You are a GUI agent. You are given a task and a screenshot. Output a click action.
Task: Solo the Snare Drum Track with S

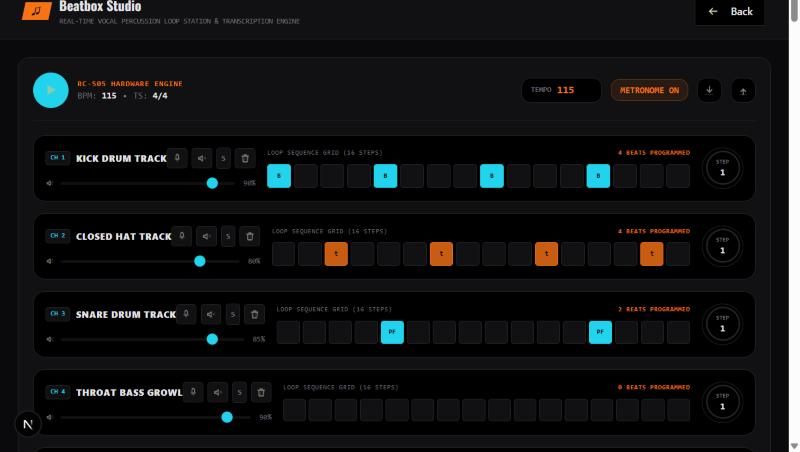(233, 314)
